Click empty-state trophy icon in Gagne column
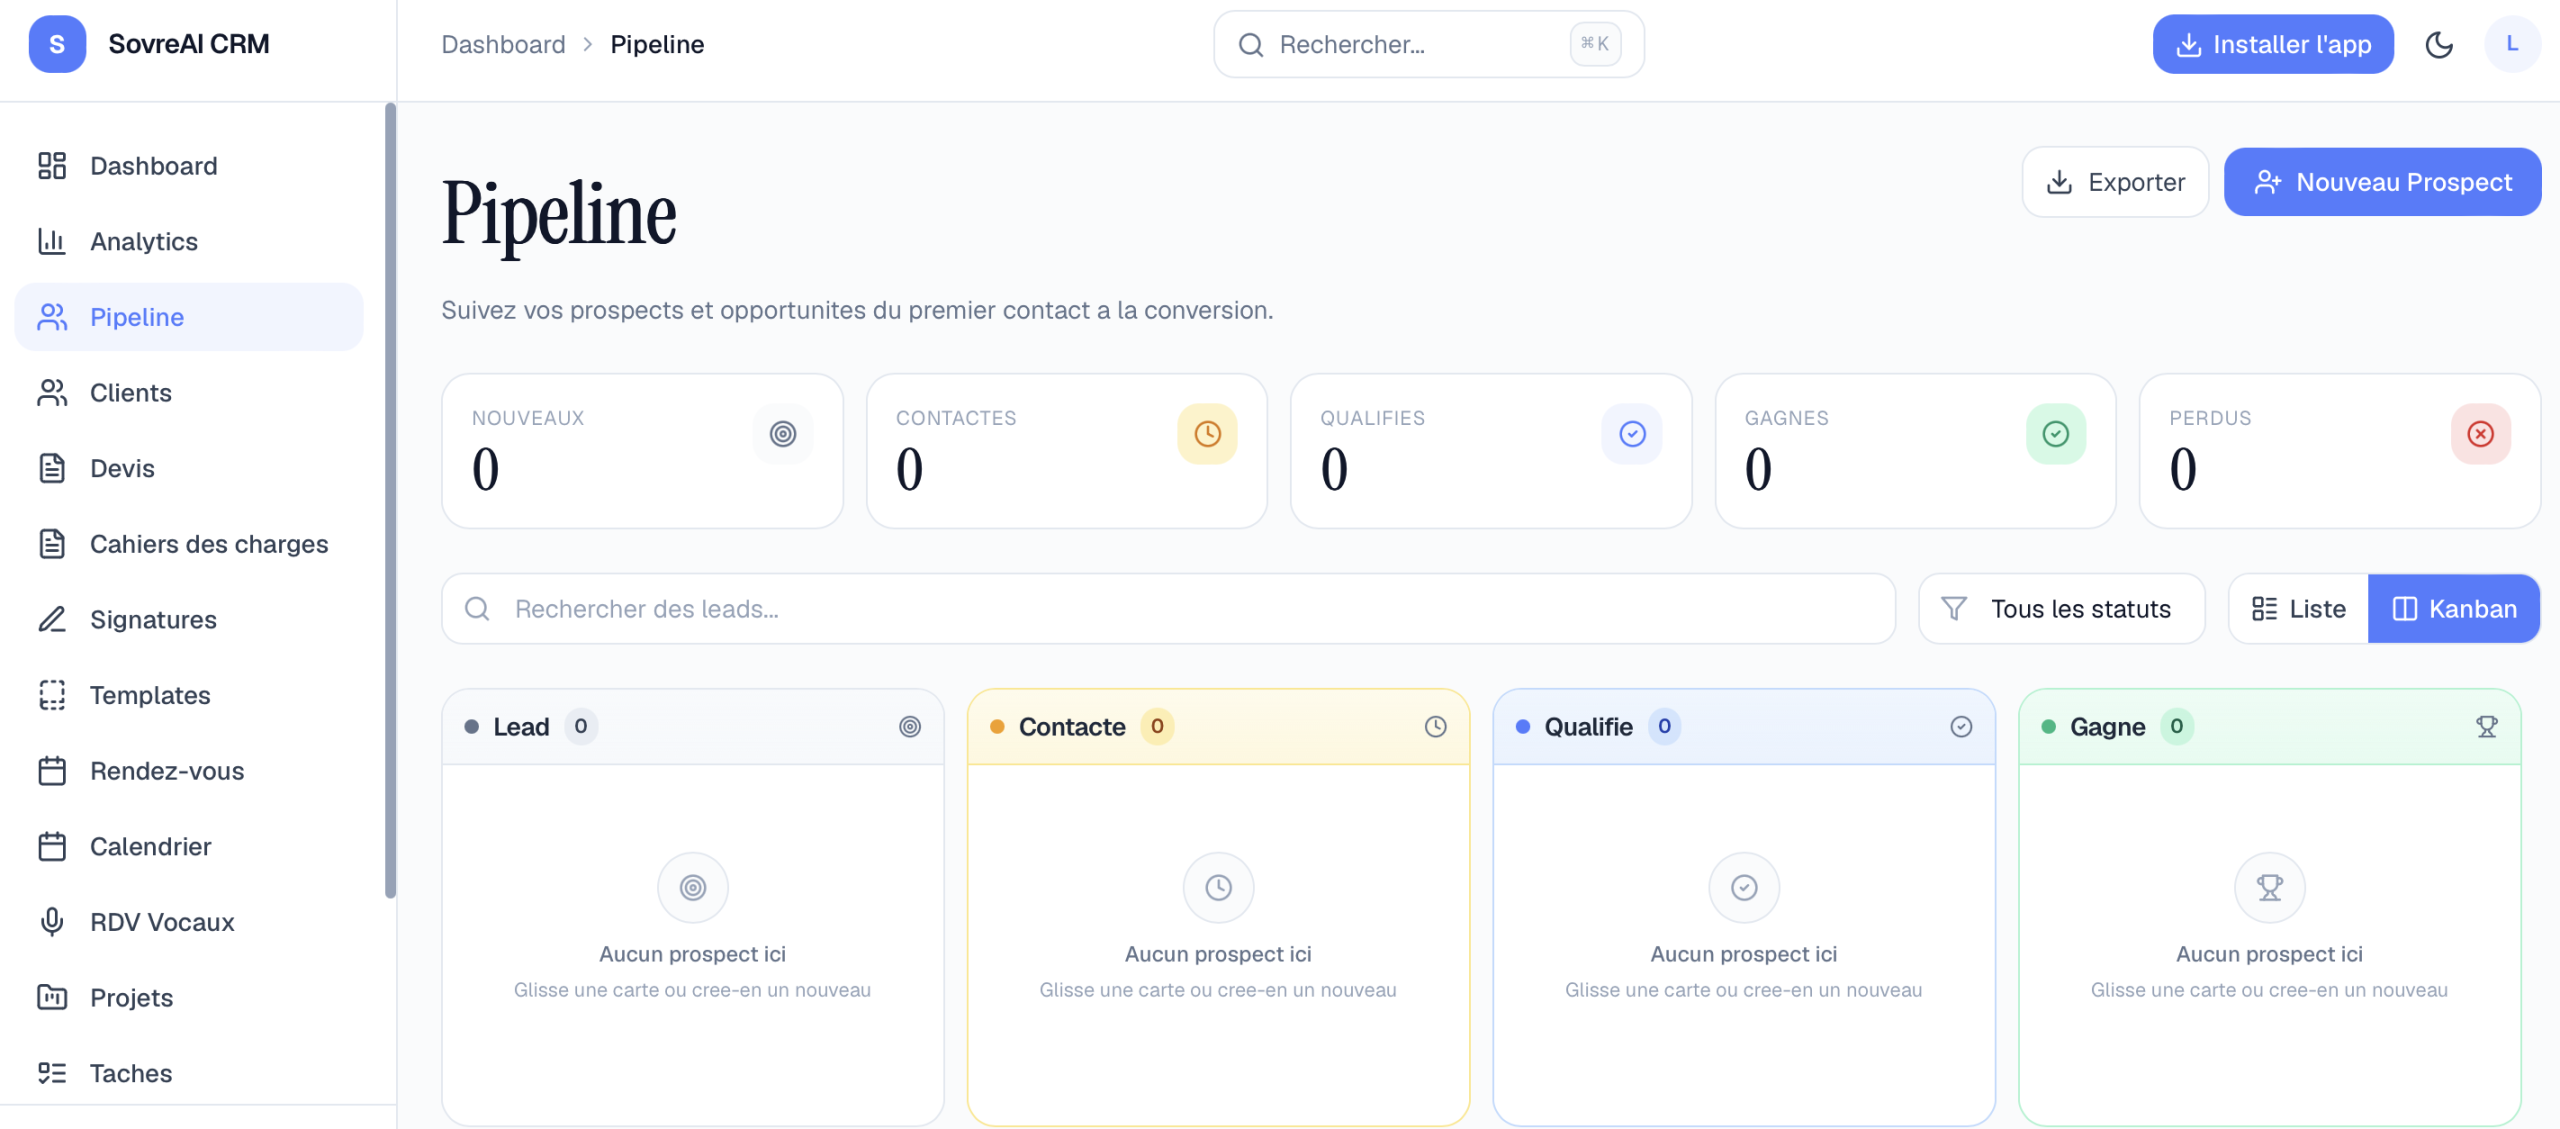This screenshot has width=2560, height=1129. coord(2270,887)
